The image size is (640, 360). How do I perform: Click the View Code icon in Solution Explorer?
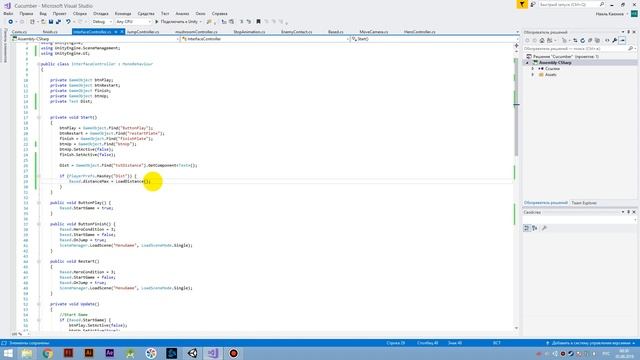(607, 40)
